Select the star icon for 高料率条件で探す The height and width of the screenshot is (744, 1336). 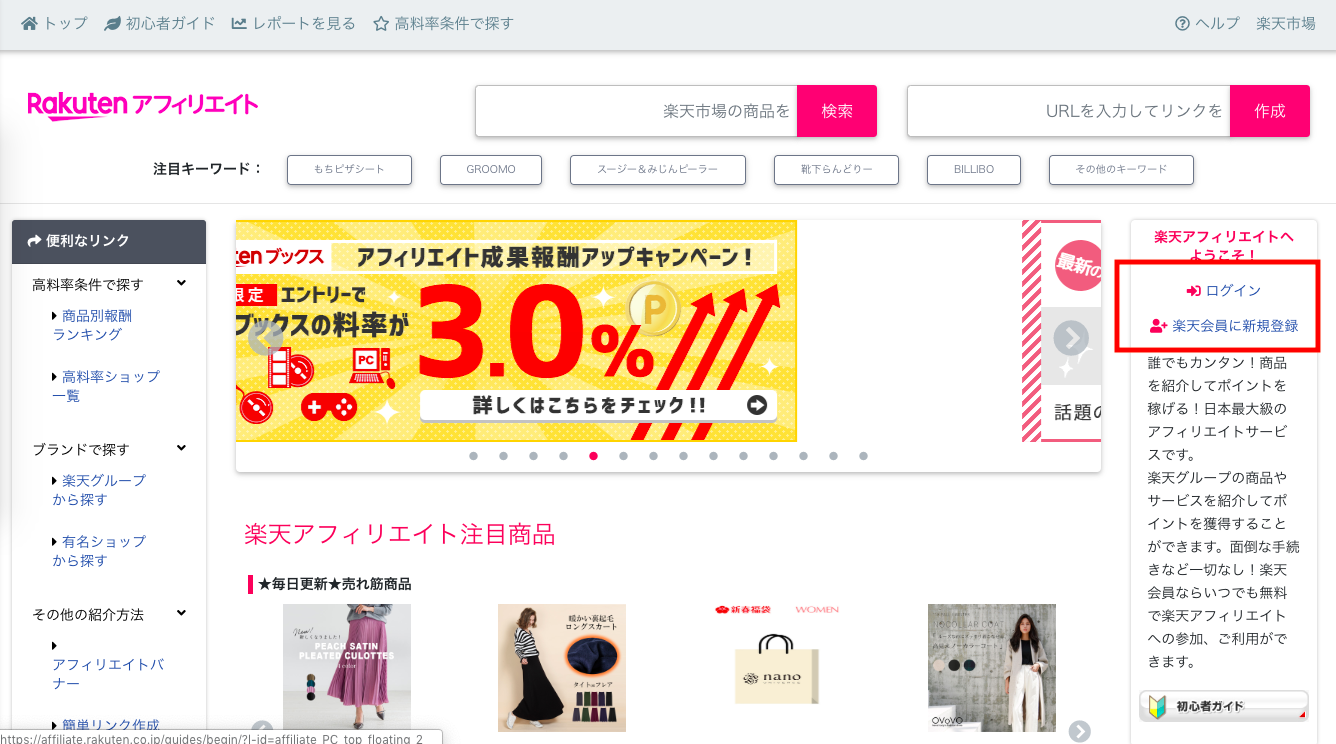[380, 23]
